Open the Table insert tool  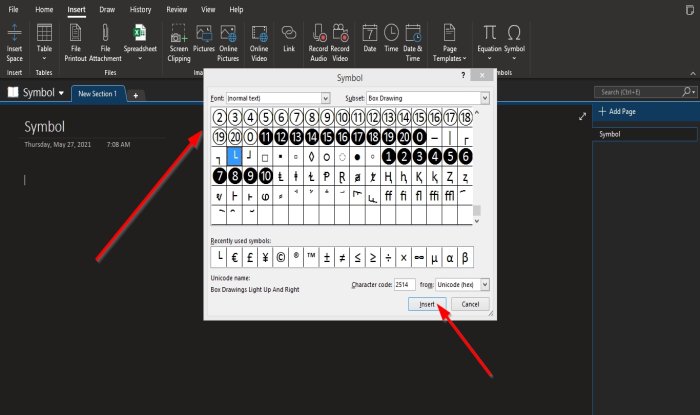point(44,42)
